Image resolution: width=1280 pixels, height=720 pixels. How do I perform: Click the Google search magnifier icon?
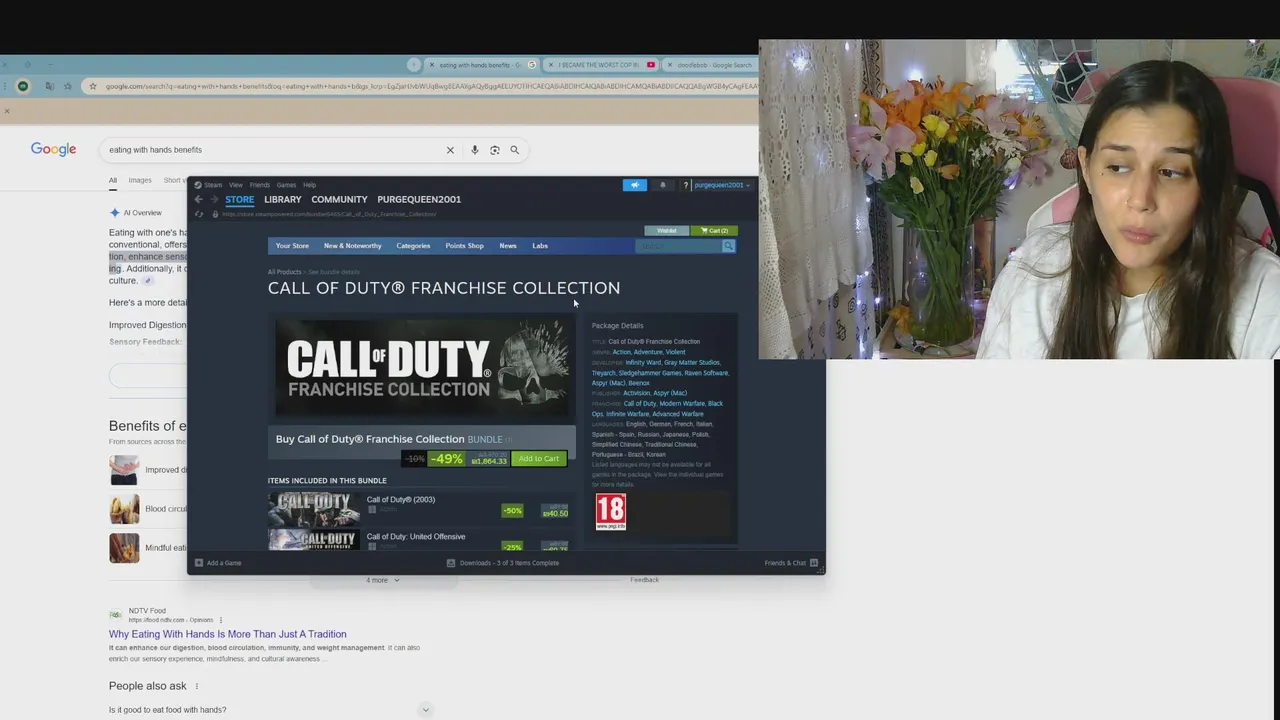[515, 150]
